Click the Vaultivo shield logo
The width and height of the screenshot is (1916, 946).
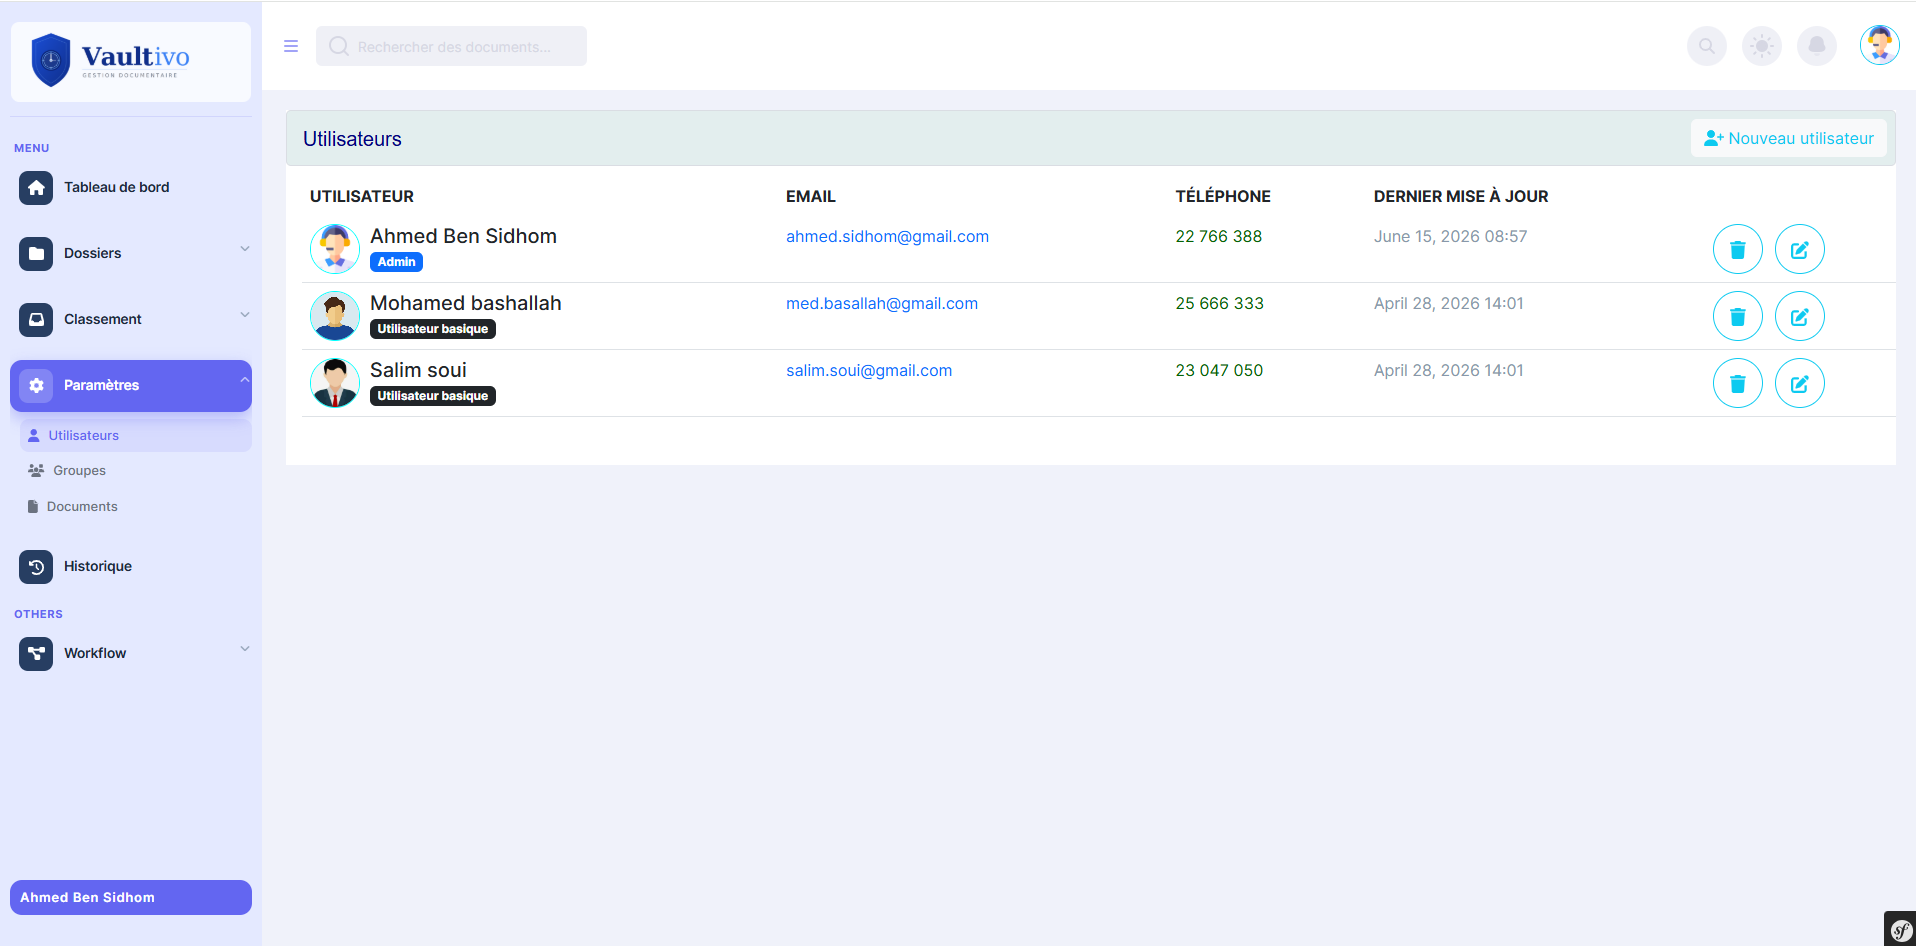50,60
